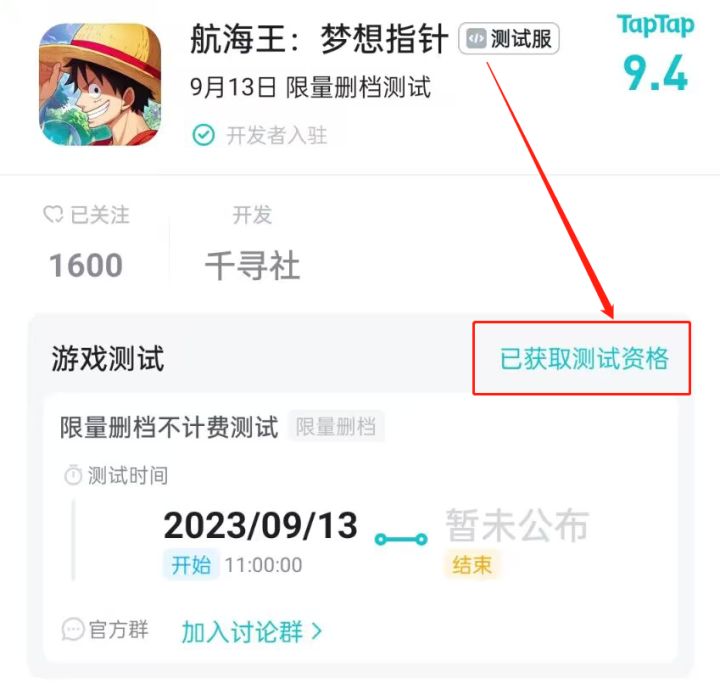Toggle the 已关注 heart follow icon
This screenshot has height=684, width=720.
point(53,214)
